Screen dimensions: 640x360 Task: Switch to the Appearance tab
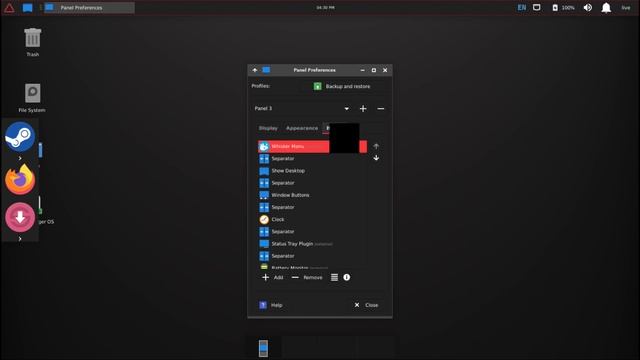pyautogui.click(x=302, y=128)
